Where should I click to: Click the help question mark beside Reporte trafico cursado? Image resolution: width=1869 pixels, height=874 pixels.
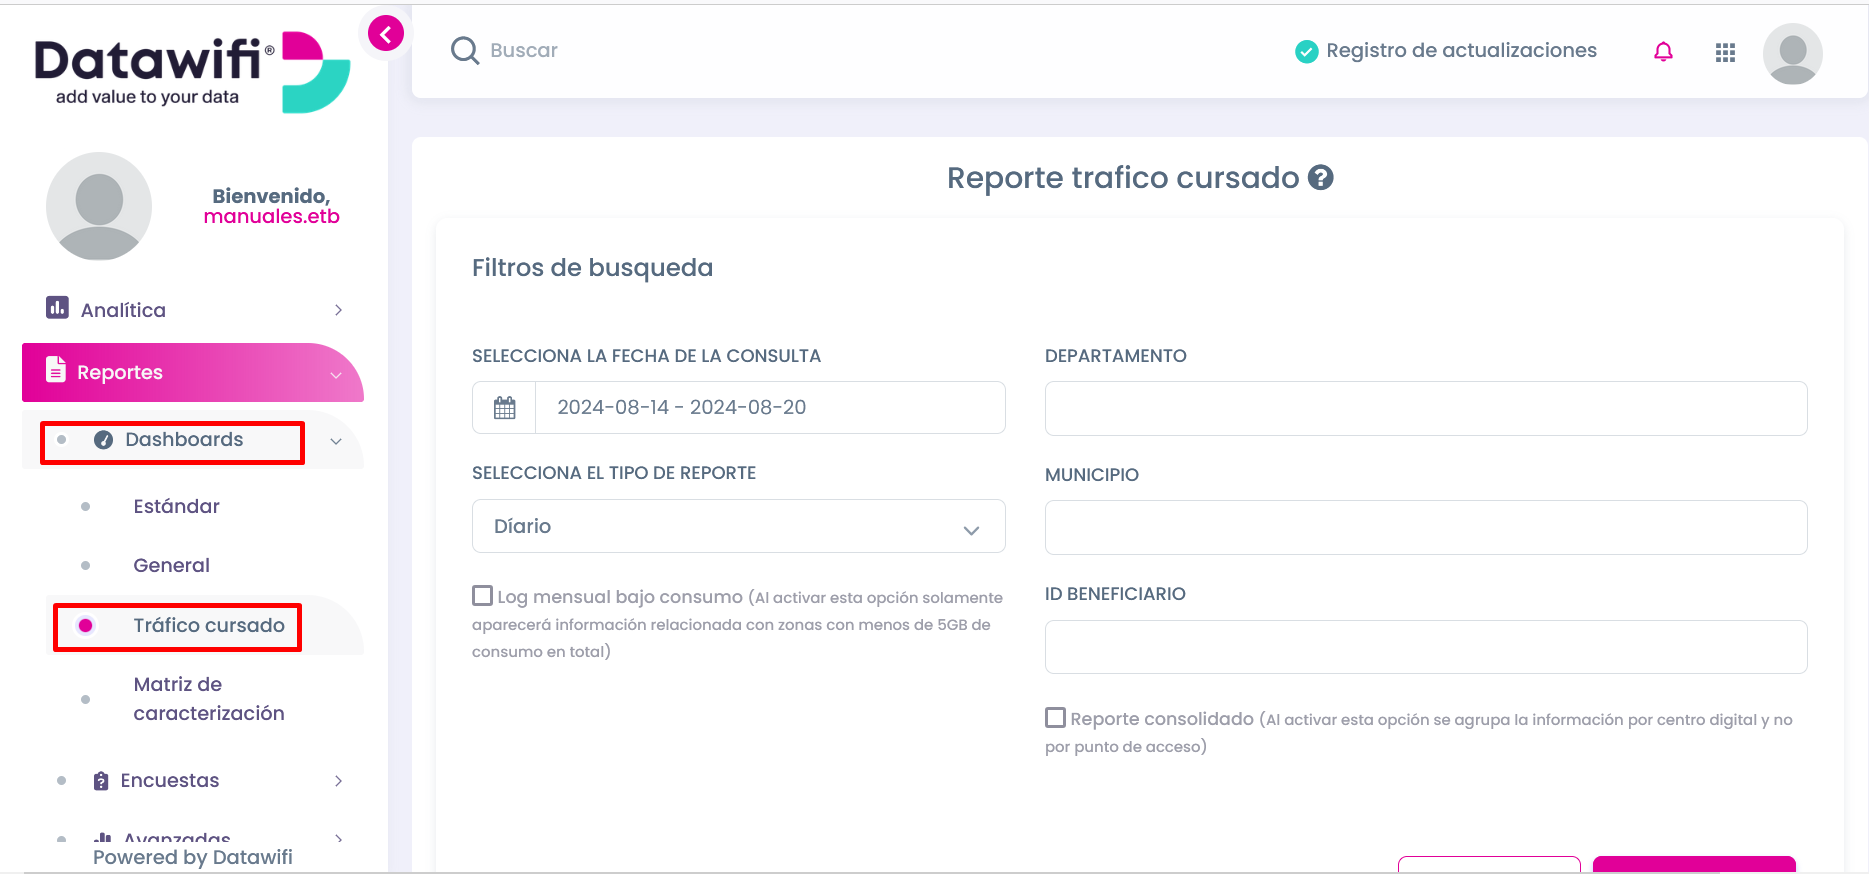click(x=1321, y=177)
